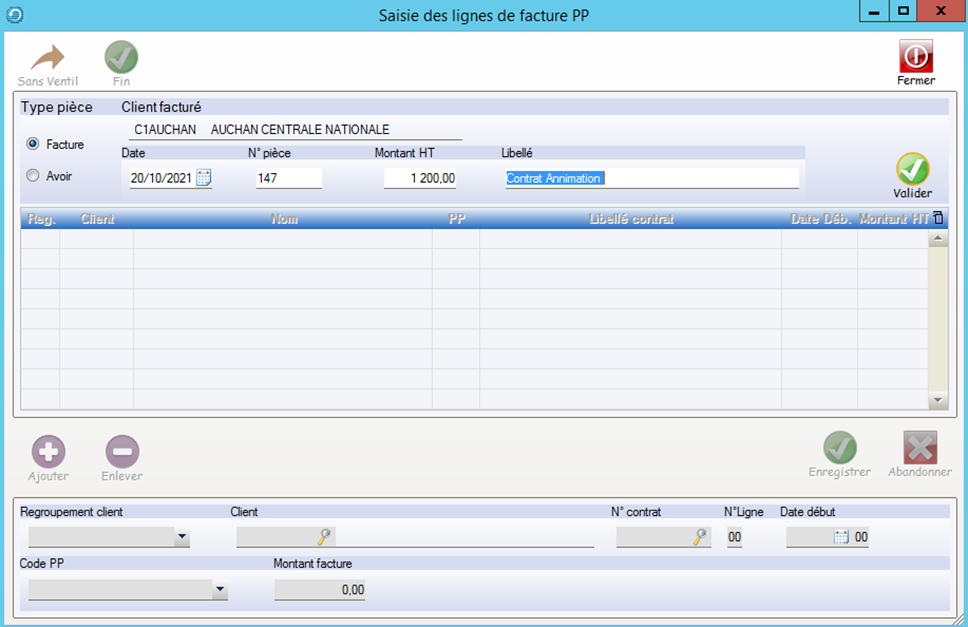Open the Date début calendar picker
Viewport: 968px width, 627px height.
(841, 537)
